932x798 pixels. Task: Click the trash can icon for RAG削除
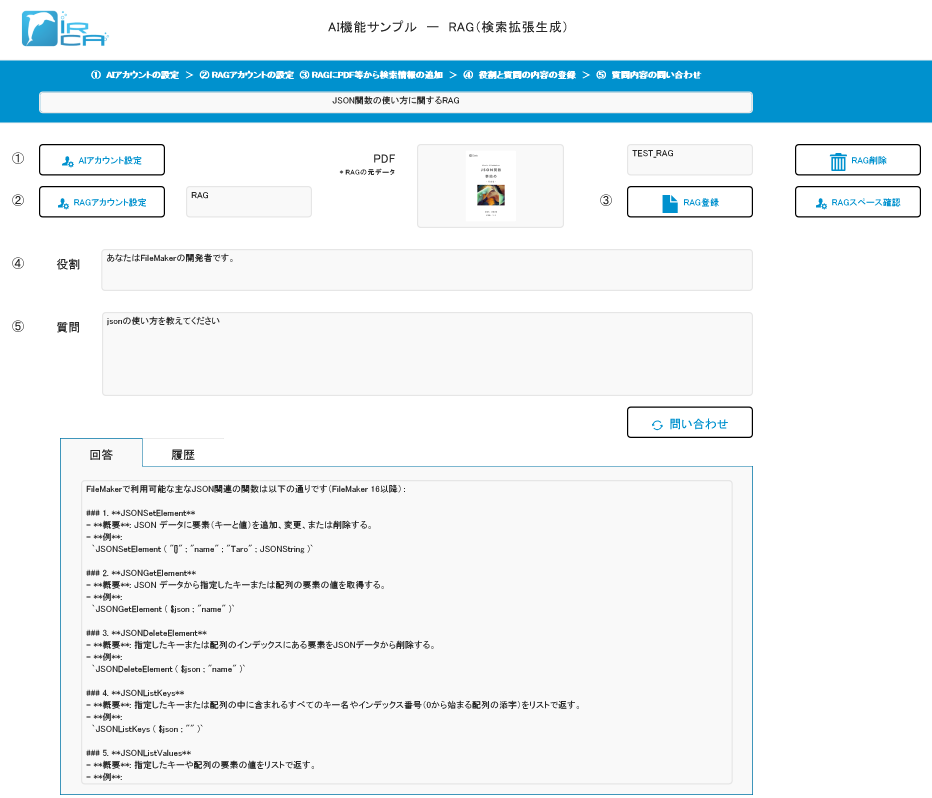[838, 161]
